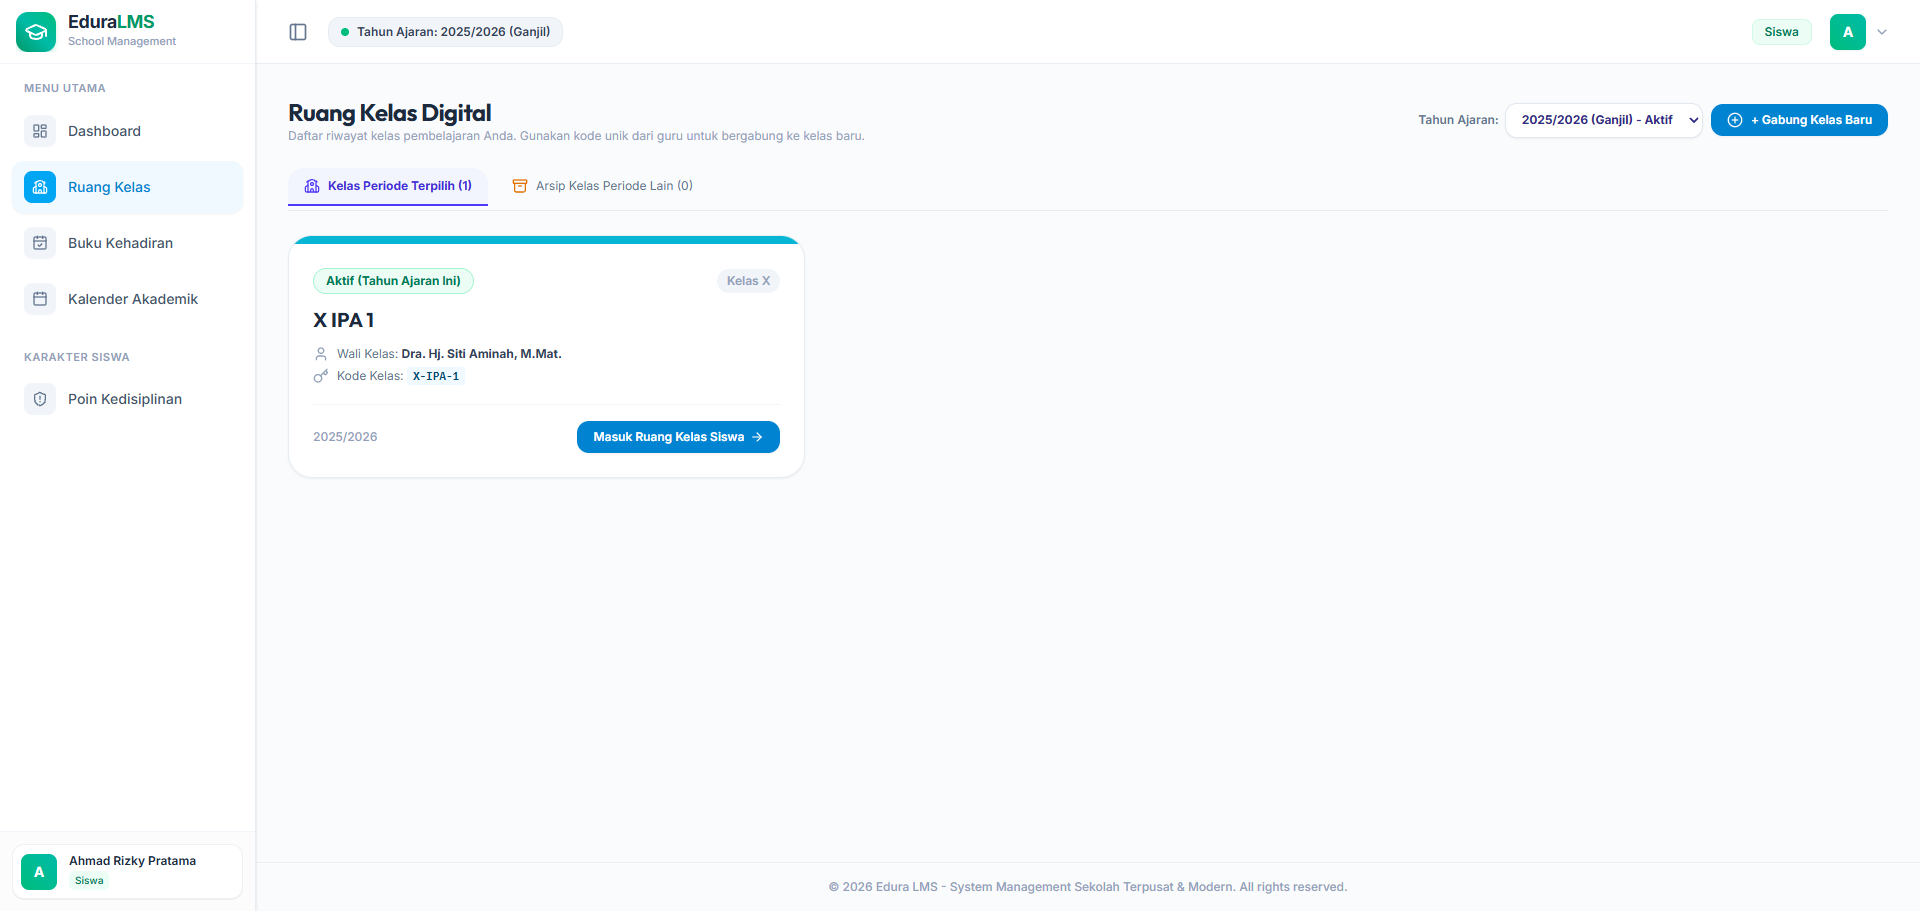The height and width of the screenshot is (911, 1920).
Task: Click the Siswa role badge in header
Action: (1781, 32)
